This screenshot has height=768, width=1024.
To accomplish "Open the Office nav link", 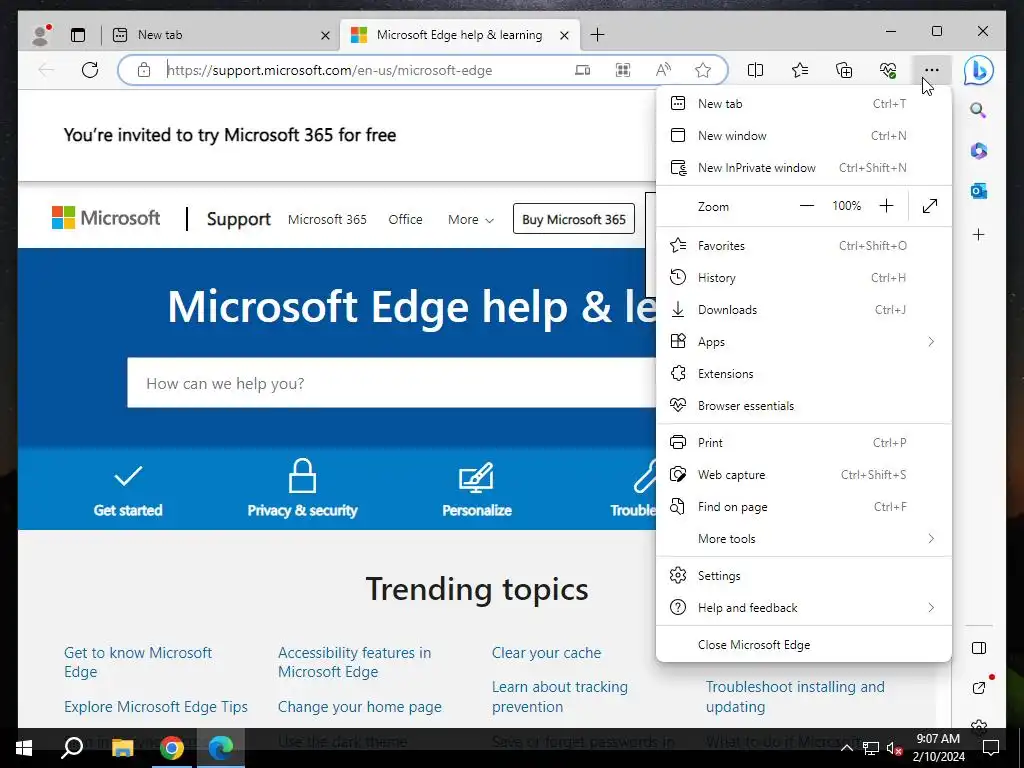I will pos(405,219).
